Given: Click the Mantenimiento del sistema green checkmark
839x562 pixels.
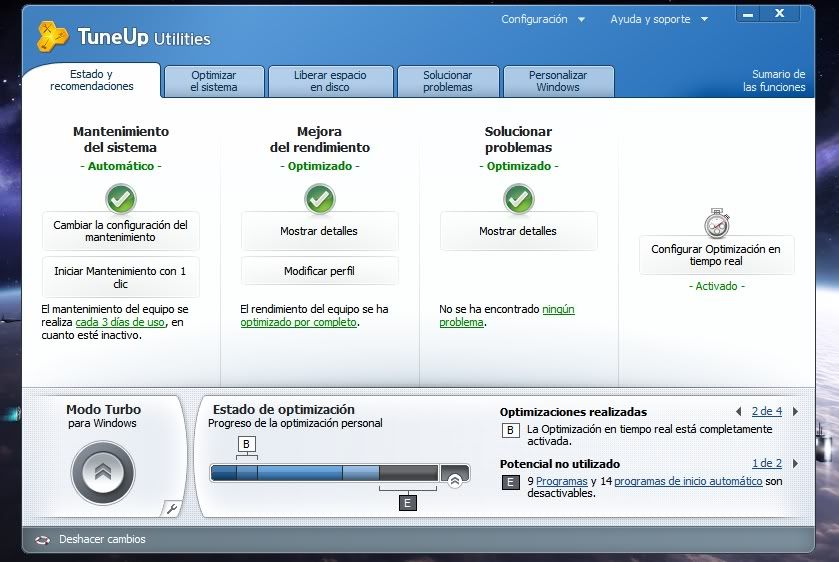Looking at the screenshot, I should [x=121, y=199].
